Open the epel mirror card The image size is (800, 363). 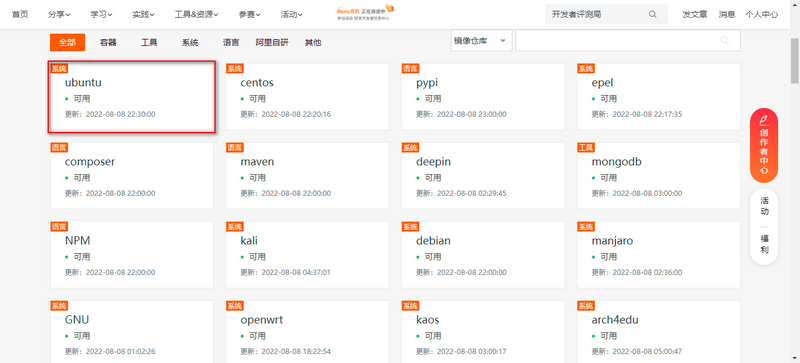pyautogui.click(x=659, y=97)
